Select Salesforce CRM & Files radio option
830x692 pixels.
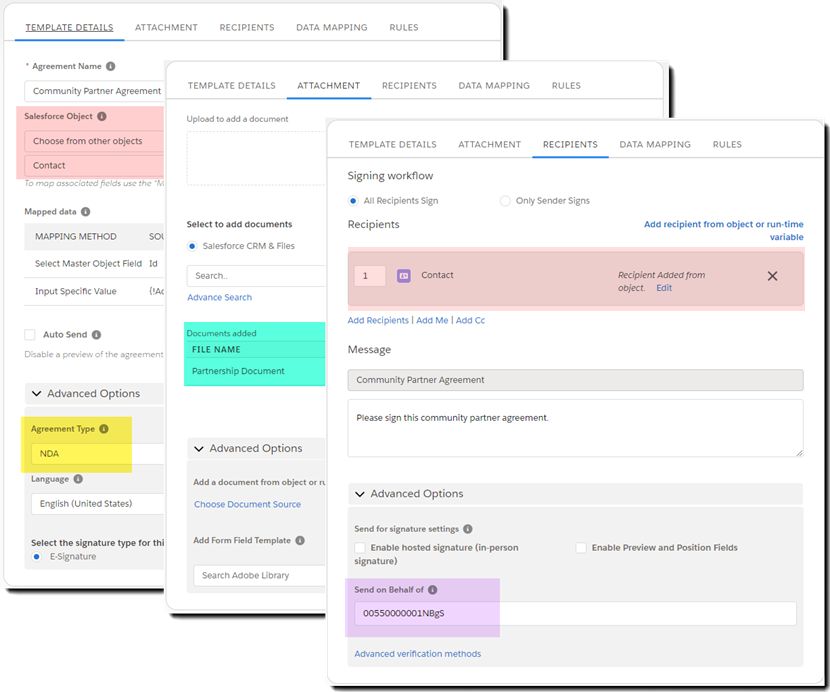[192, 246]
